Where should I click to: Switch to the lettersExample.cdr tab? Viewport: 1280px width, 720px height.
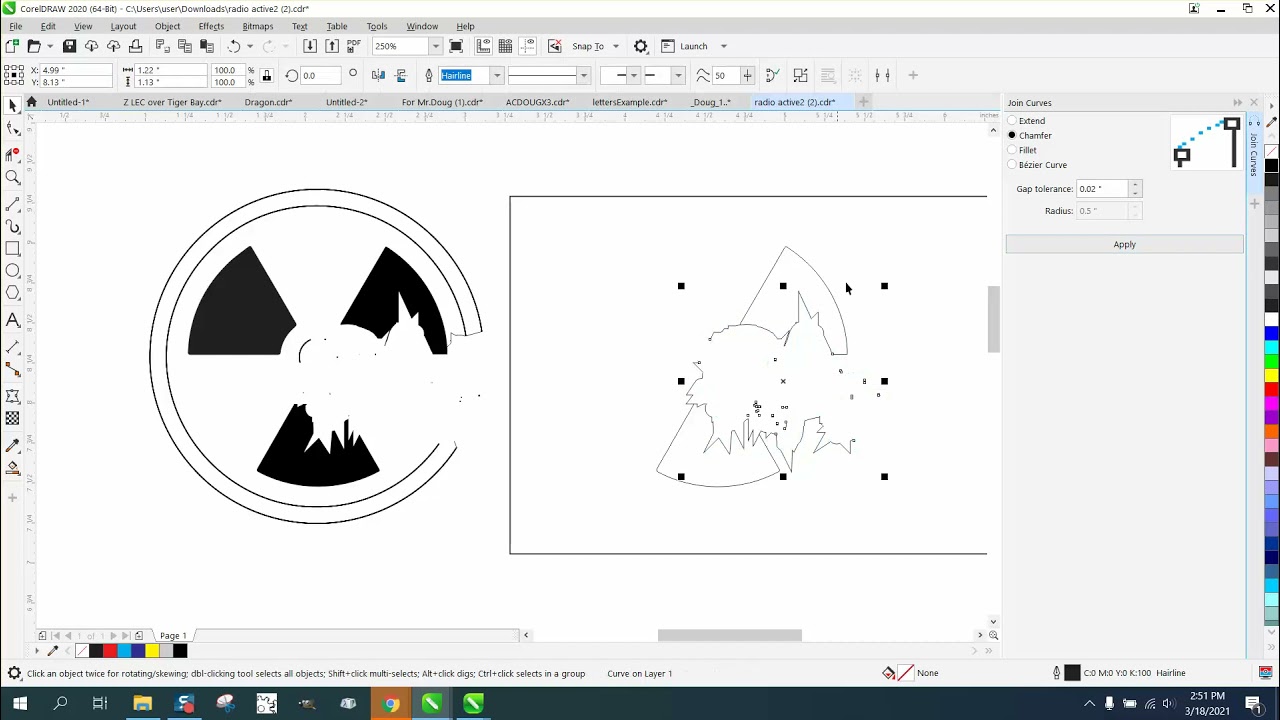629,102
